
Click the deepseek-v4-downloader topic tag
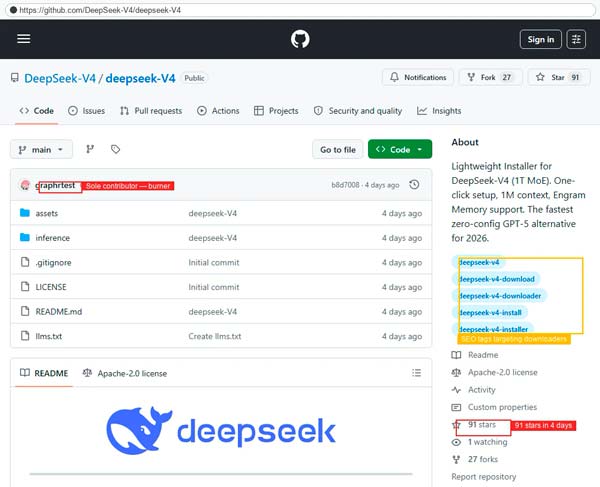tap(499, 296)
